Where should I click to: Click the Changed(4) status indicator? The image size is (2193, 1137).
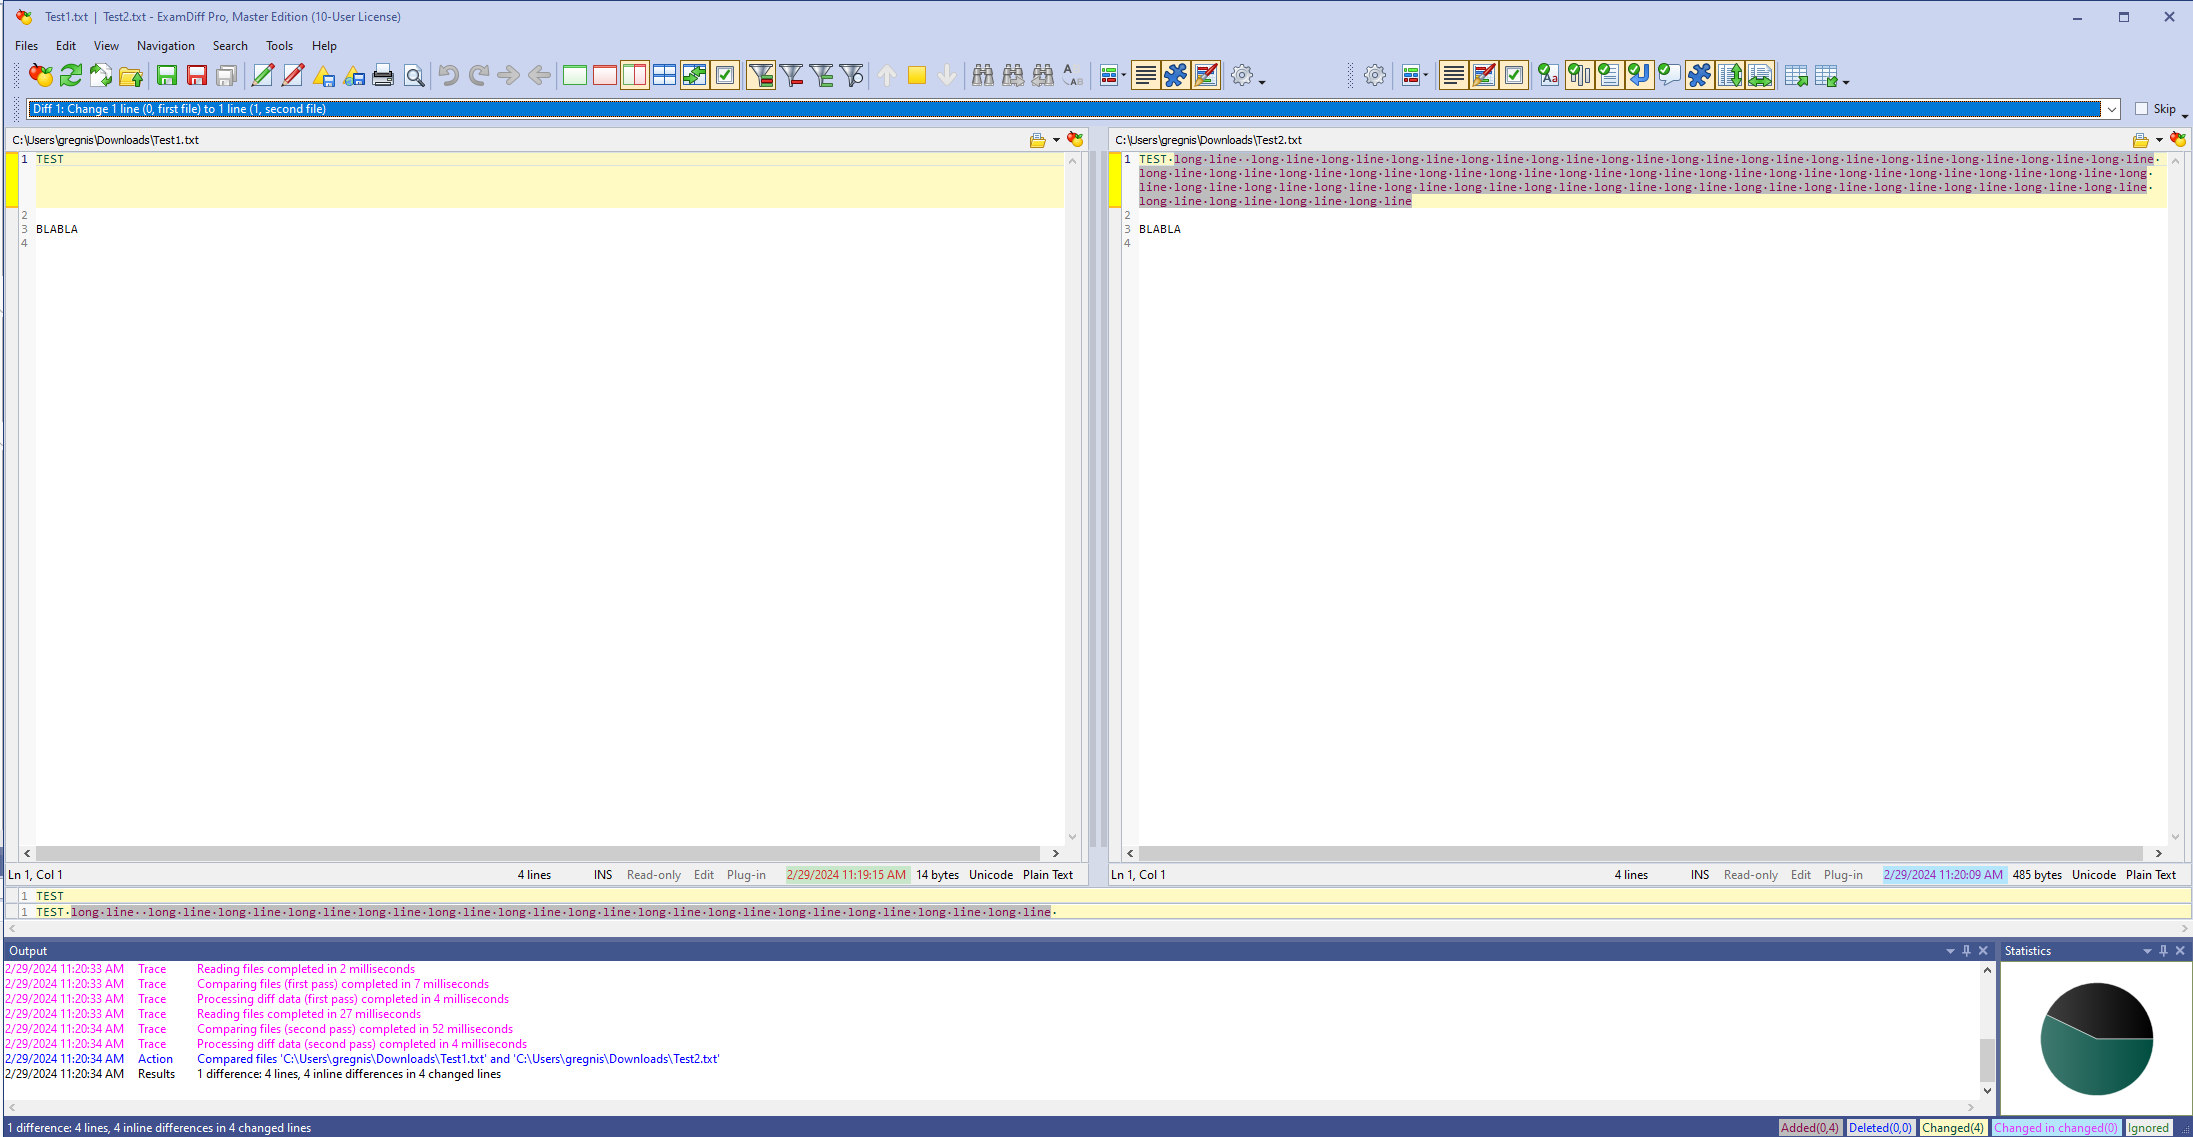click(1952, 1128)
